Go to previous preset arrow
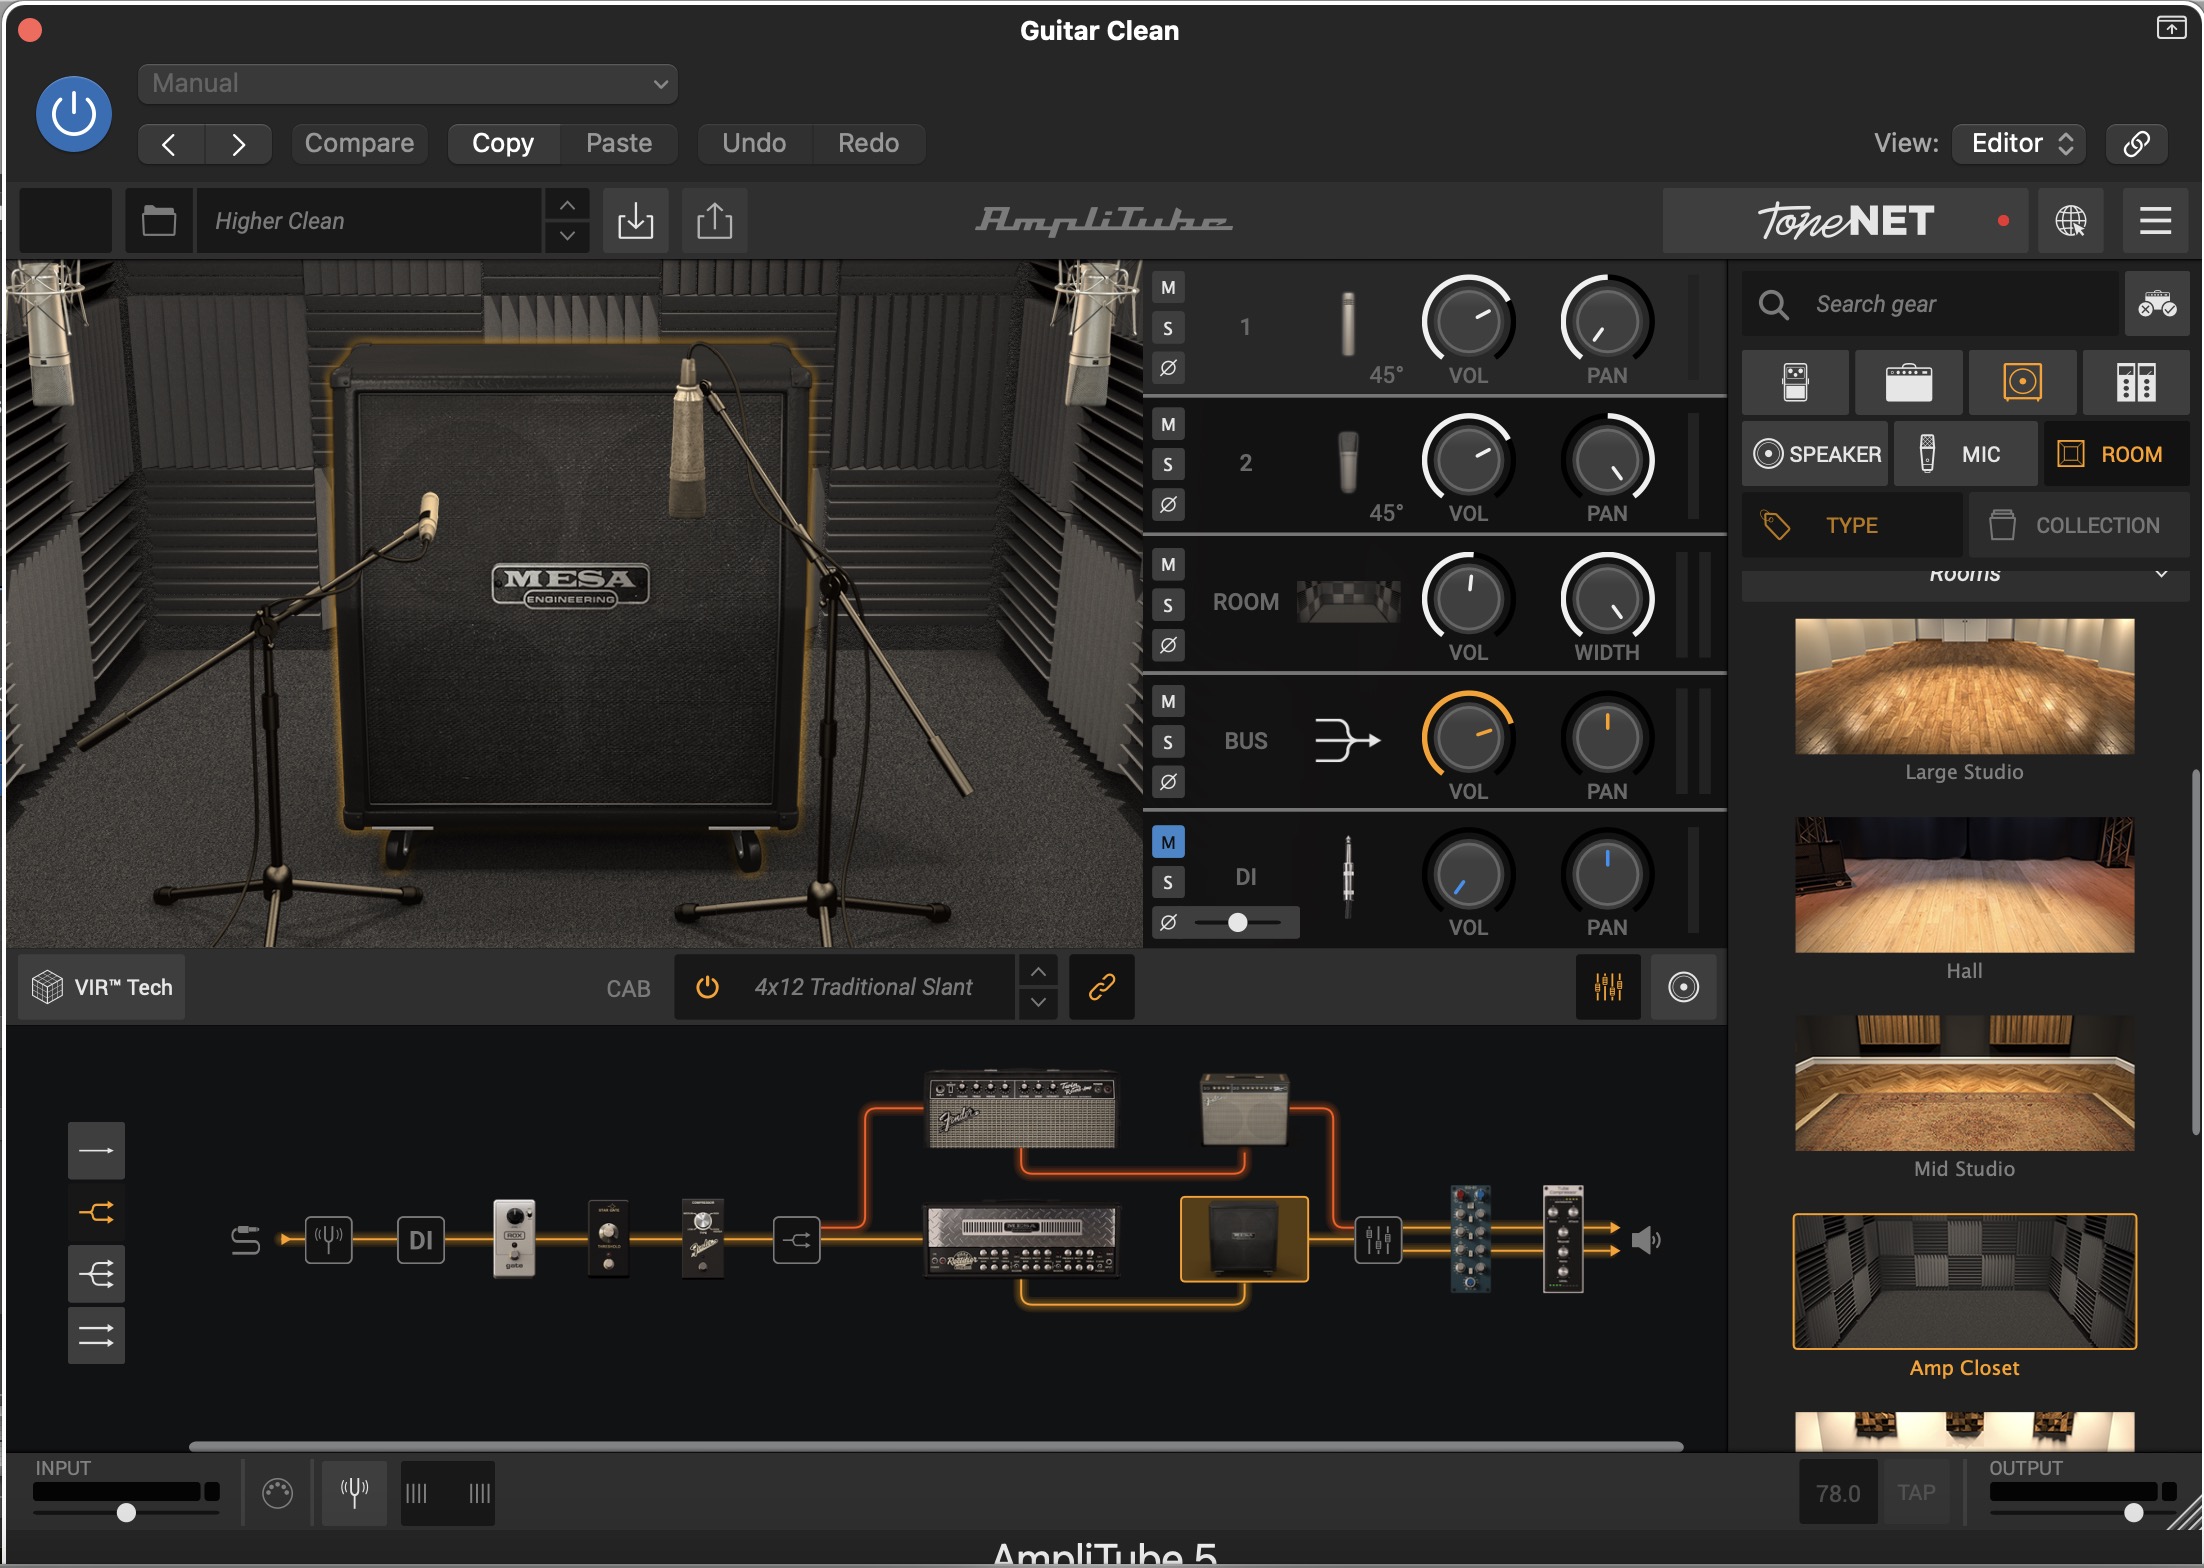2204x1568 pixels. pos(170,144)
